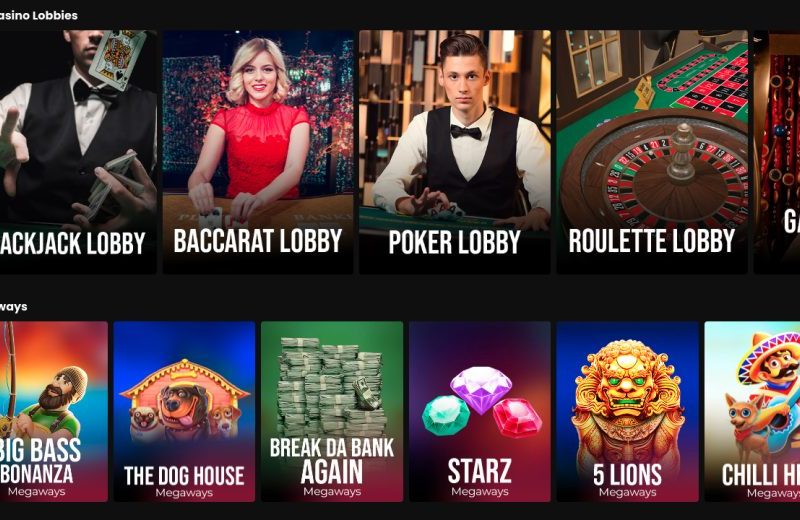Open Break Da Bank Again Megaways

point(332,411)
